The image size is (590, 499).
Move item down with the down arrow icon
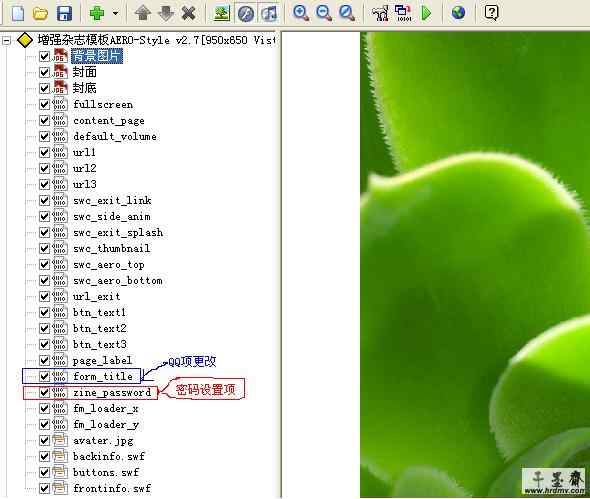(x=166, y=14)
